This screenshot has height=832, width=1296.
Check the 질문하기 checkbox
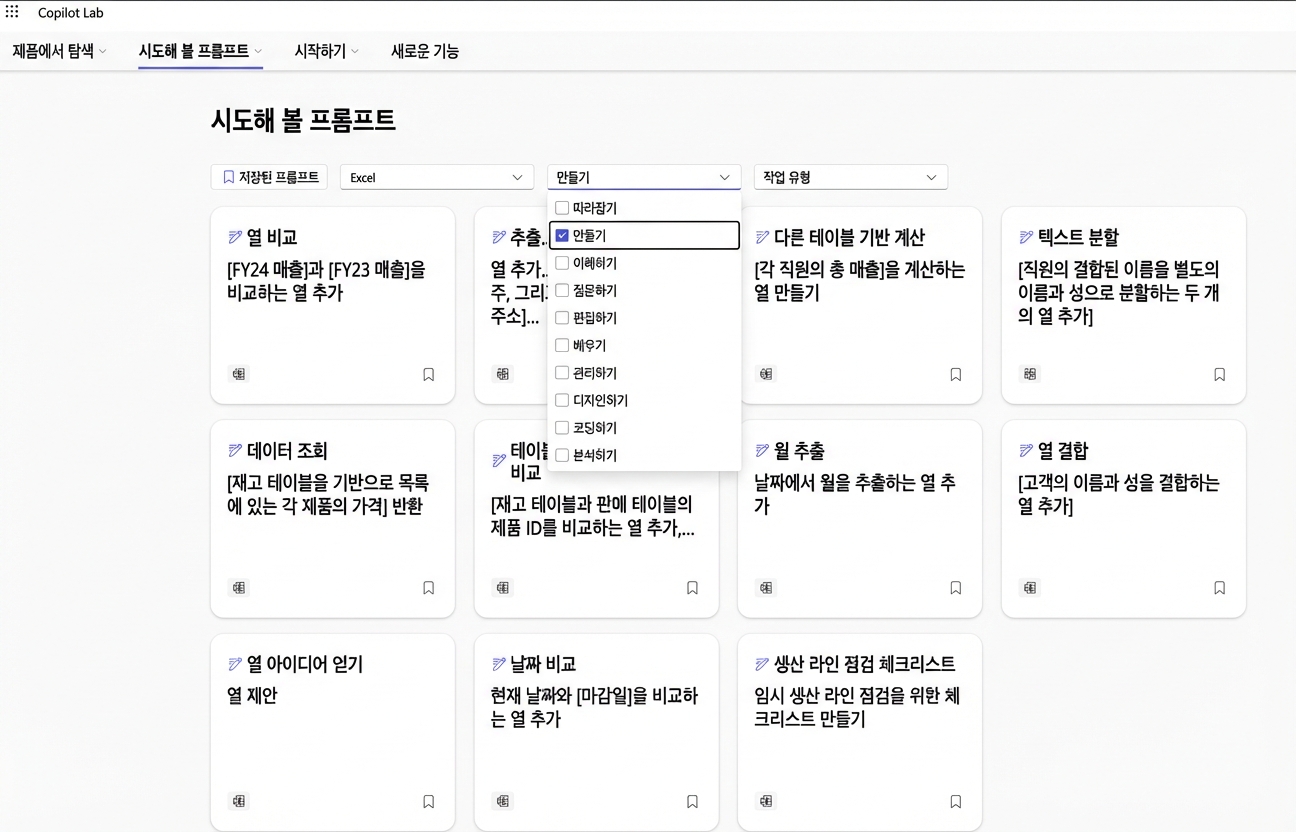(562, 290)
